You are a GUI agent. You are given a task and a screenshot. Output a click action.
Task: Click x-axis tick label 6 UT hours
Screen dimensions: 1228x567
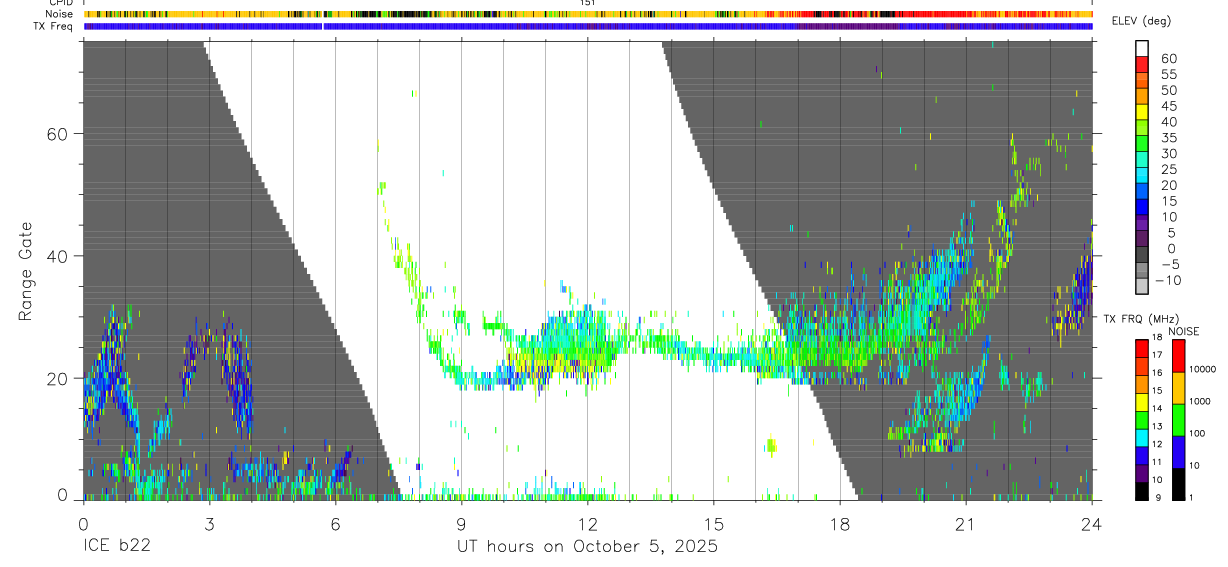[x=335, y=523]
